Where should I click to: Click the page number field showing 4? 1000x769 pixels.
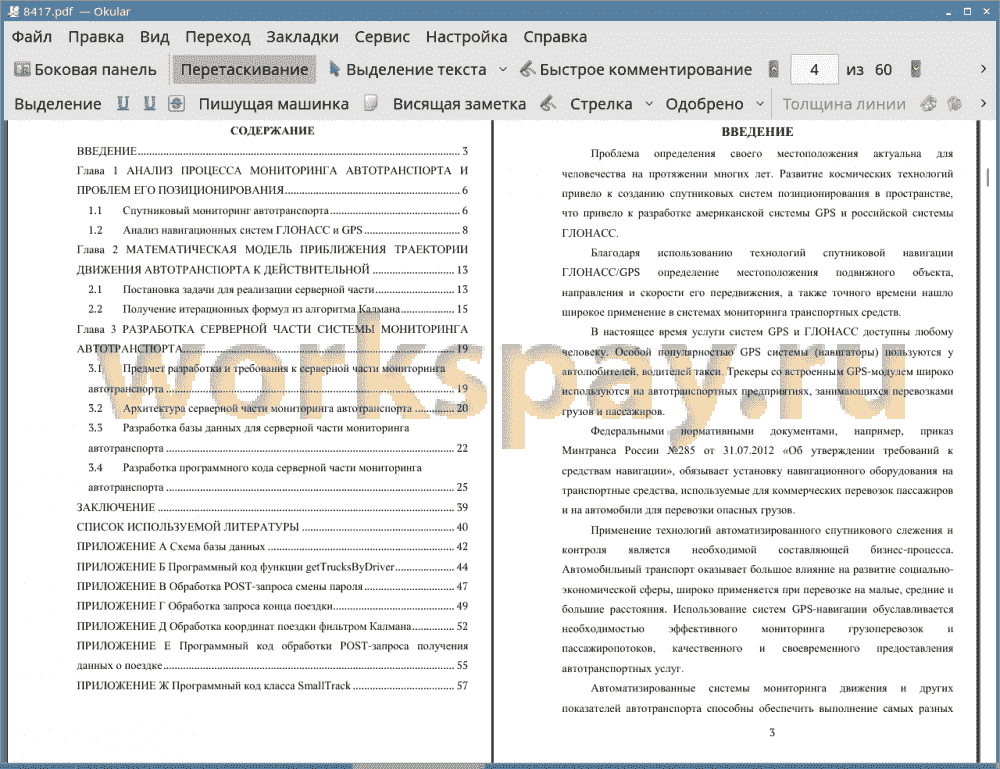point(814,70)
